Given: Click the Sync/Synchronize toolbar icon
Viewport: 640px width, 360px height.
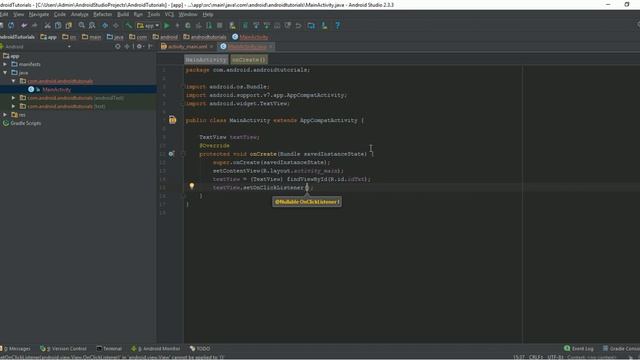Looking at the screenshot, I should (11, 25).
